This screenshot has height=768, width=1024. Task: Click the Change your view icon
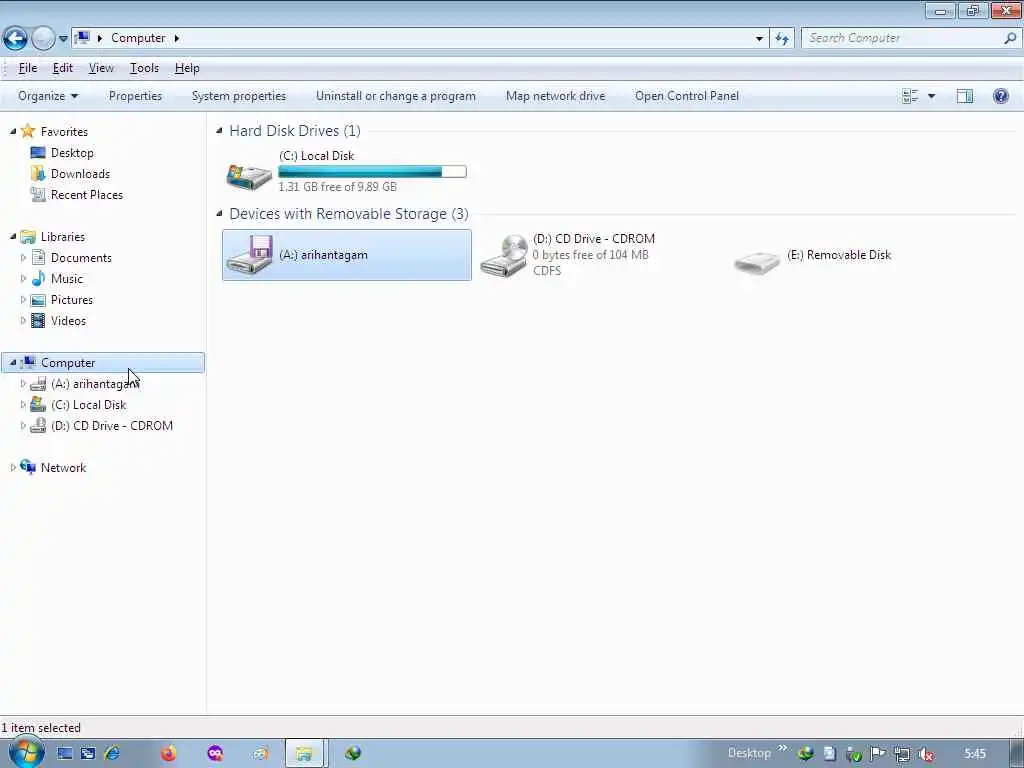[x=910, y=96]
